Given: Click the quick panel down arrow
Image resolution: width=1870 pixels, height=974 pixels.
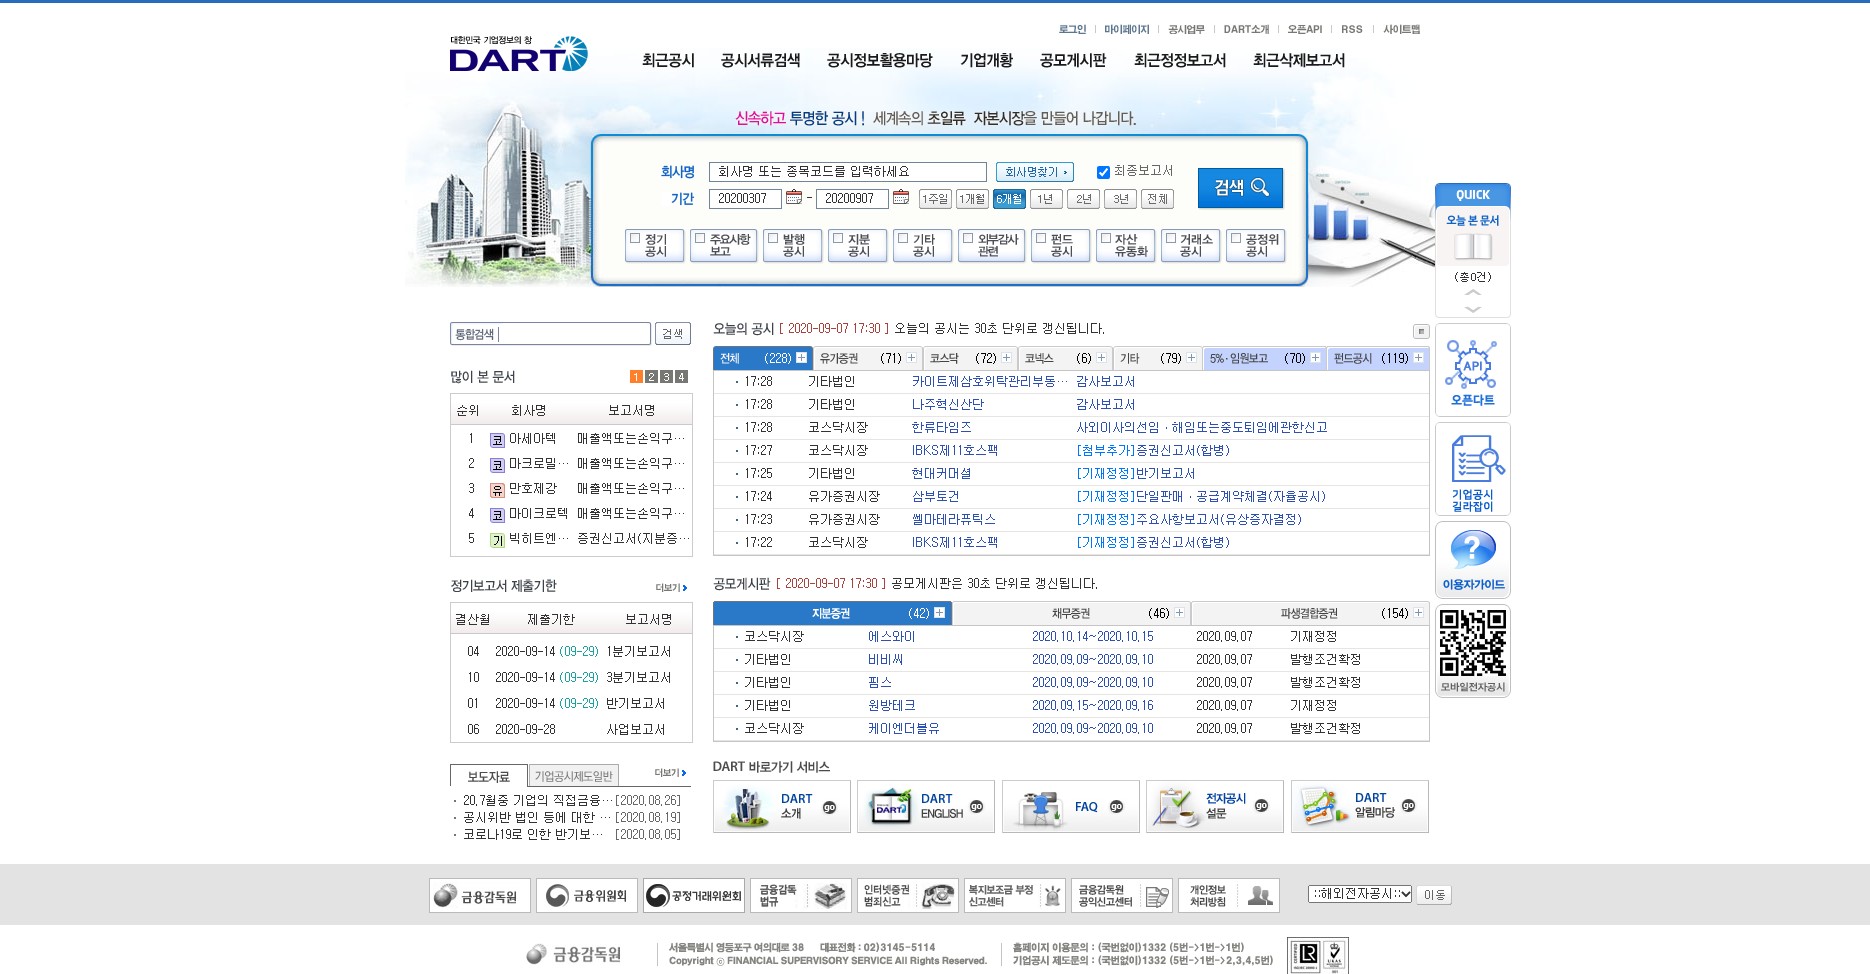Looking at the screenshot, I should tap(1472, 309).
